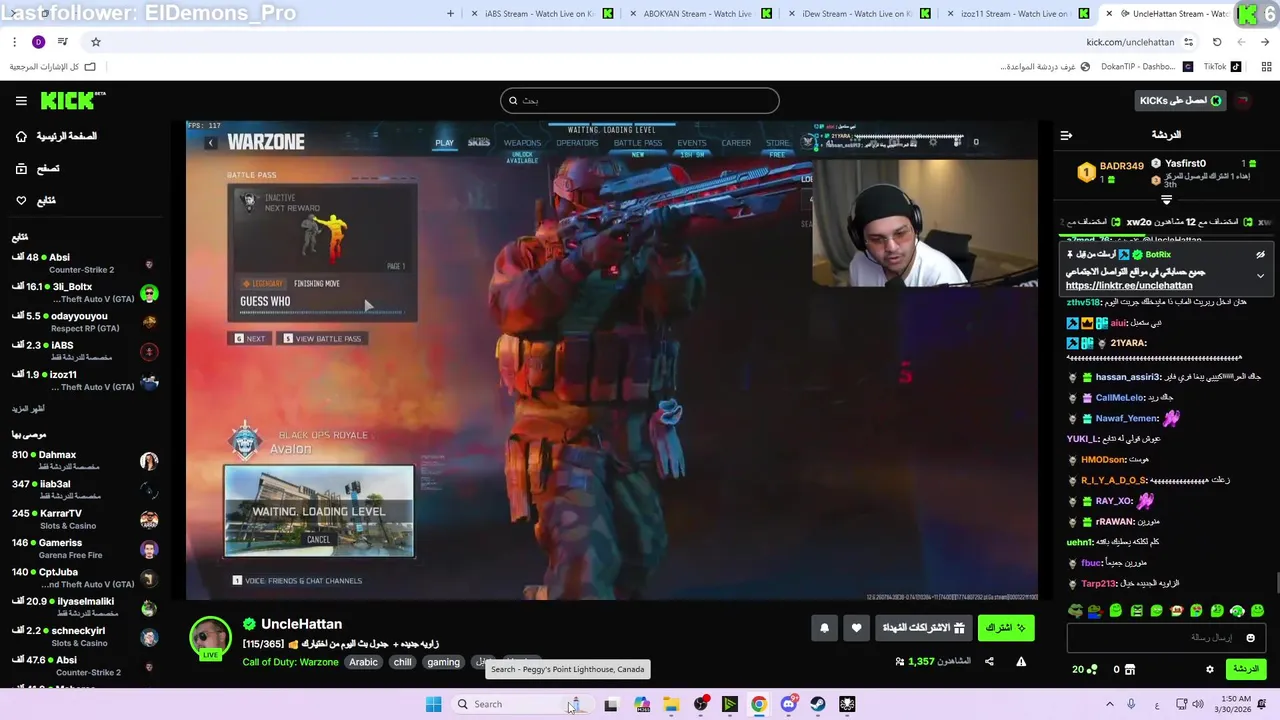Open iiab3al recommended channel
This screenshot has width=1280, height=720.
[x=85, y=490]
